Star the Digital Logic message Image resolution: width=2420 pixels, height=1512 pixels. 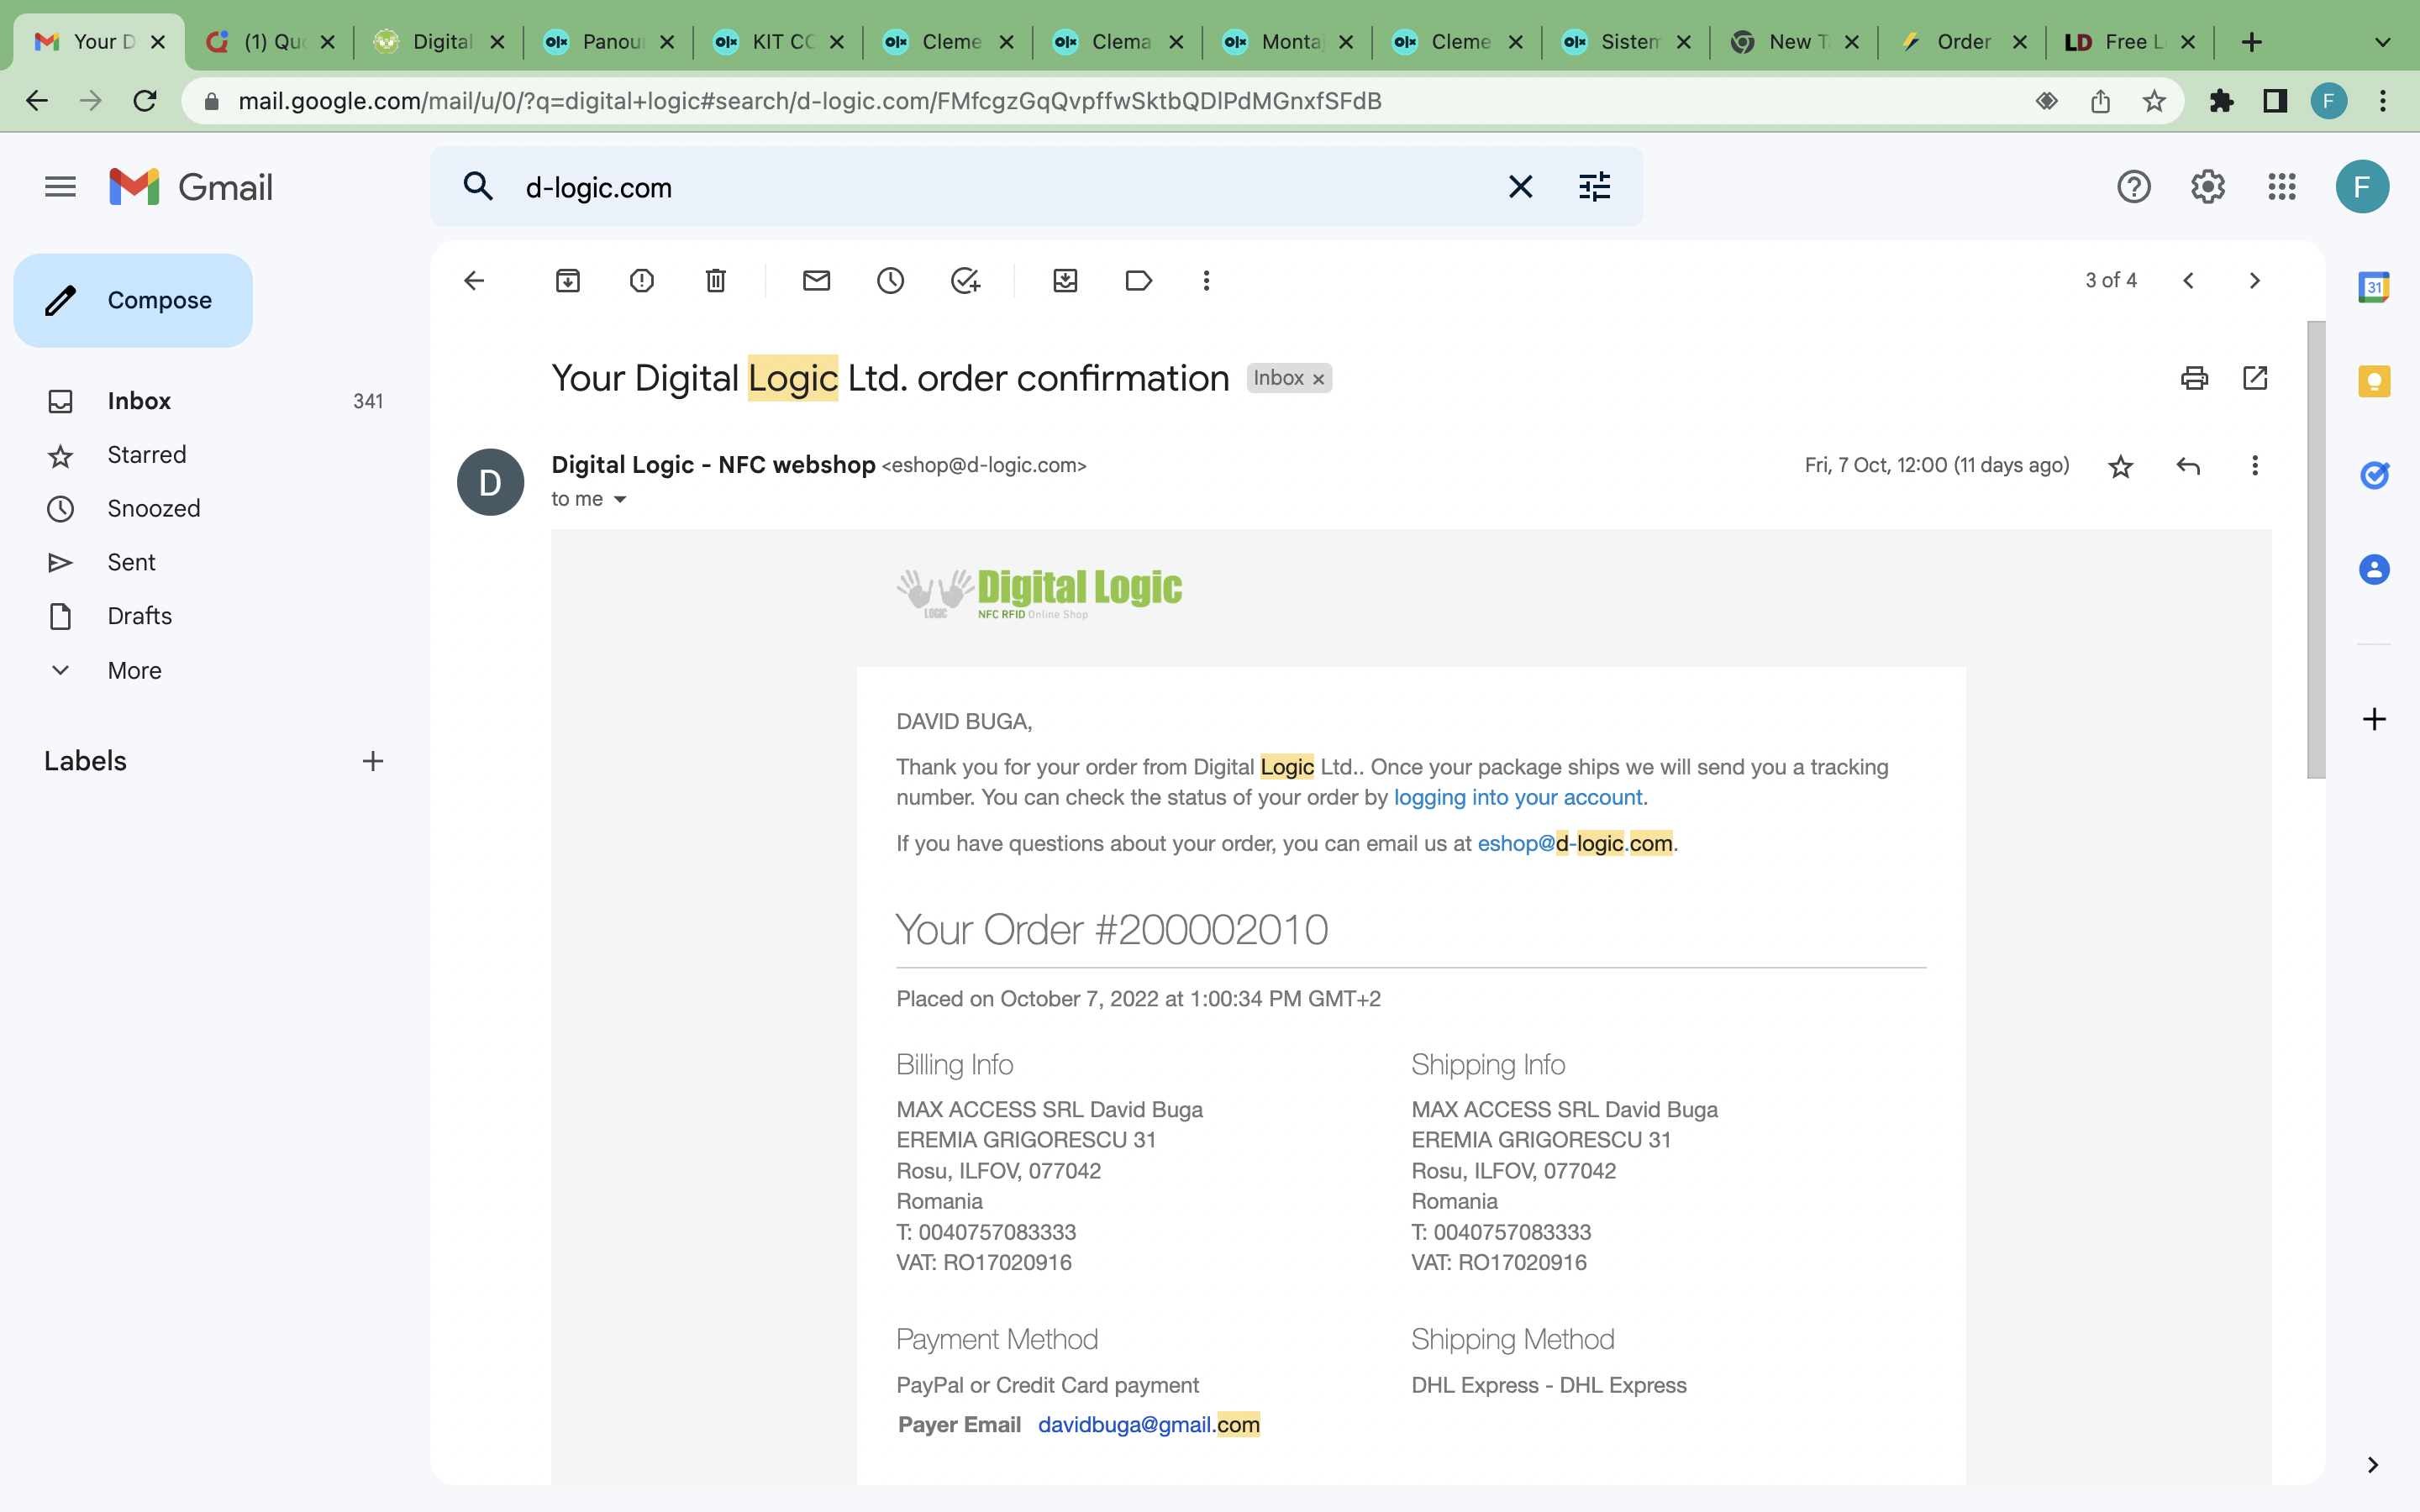click(x=2121, y=466)
